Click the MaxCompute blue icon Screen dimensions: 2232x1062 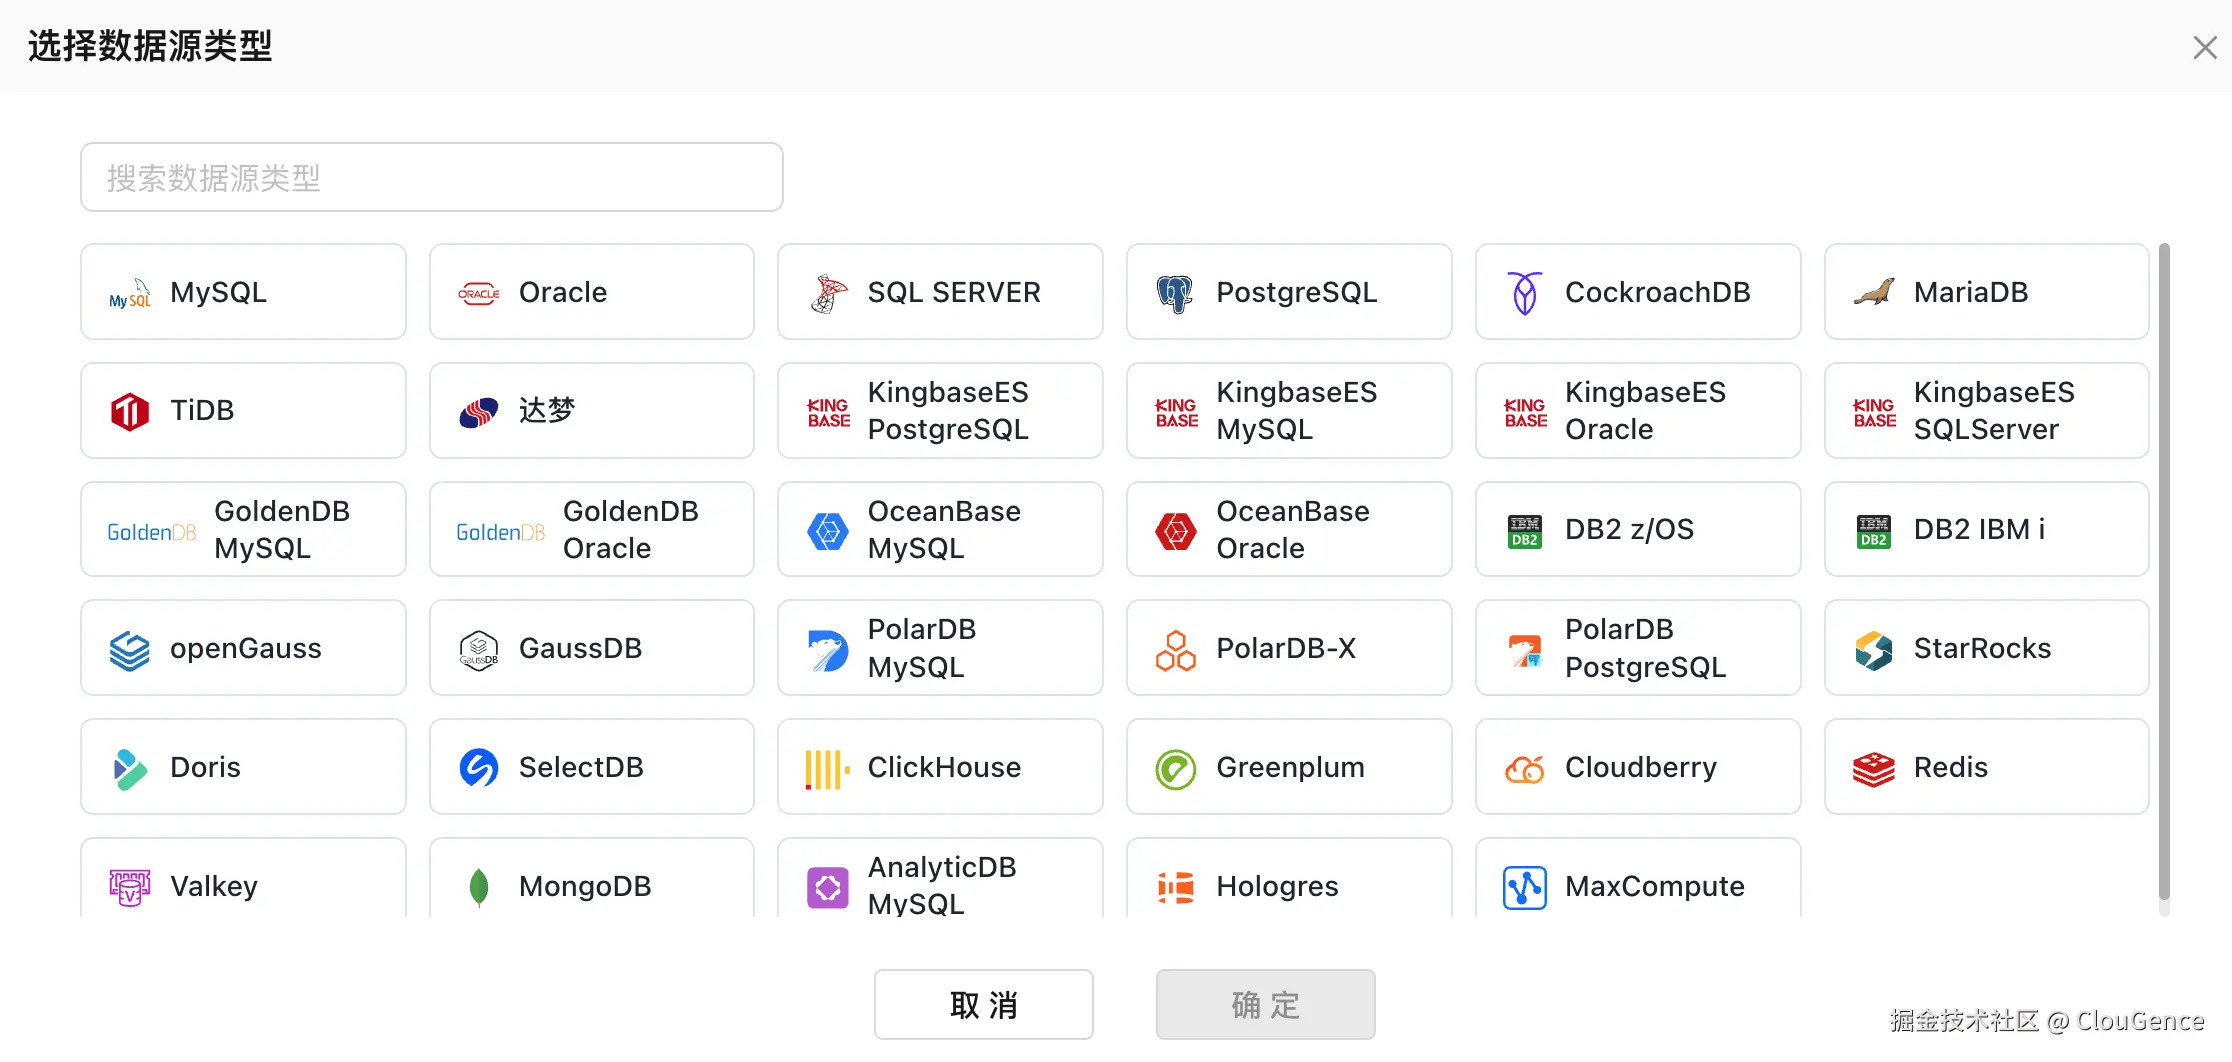[x=1525, y=887]
